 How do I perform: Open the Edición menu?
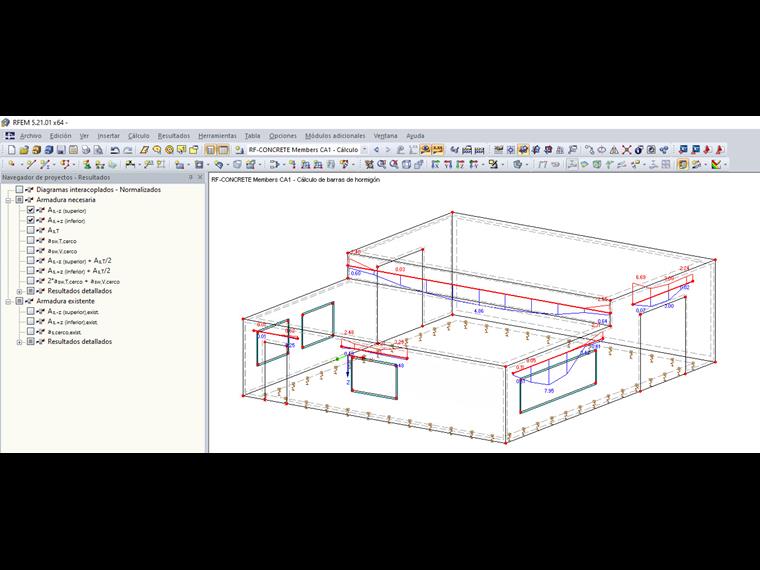[x=61, y=136]
